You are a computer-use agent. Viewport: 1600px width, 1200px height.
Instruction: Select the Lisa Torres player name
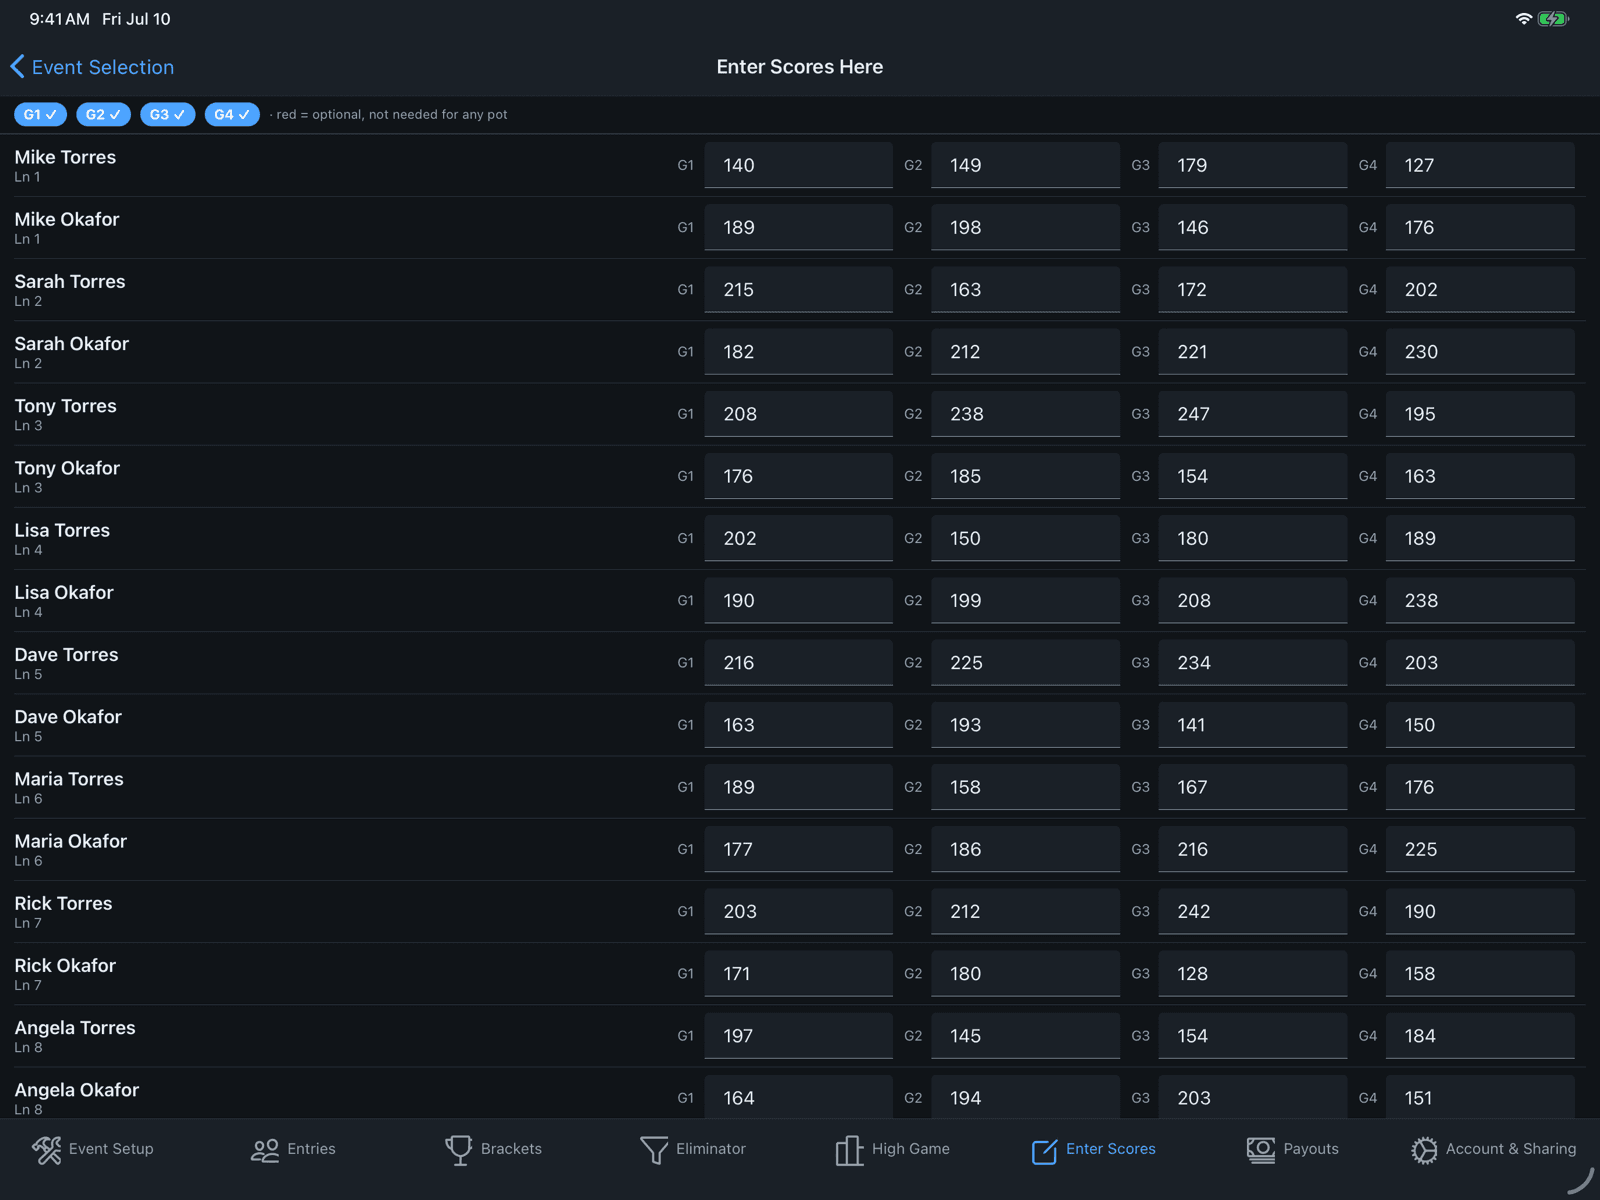pyautogui.click(x=62, y=530)
